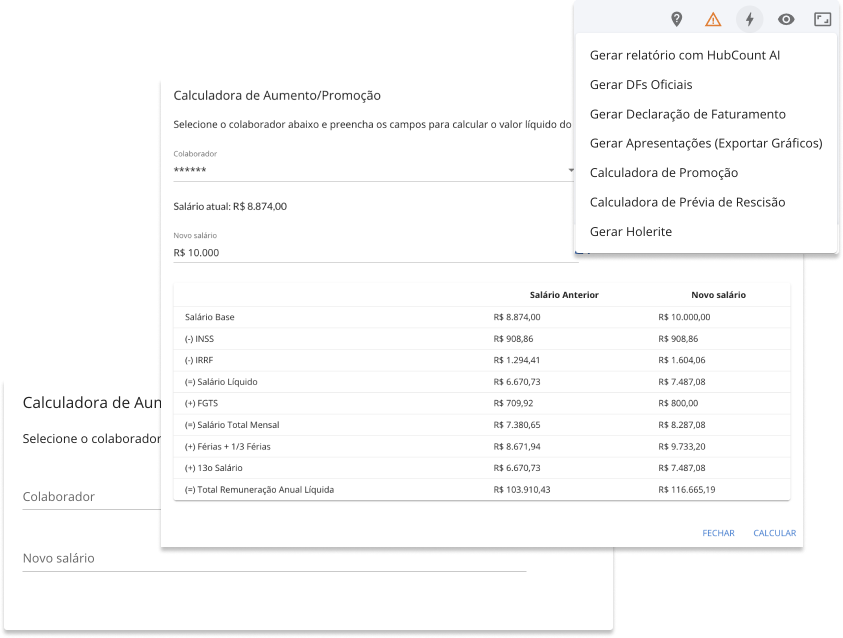The height and width of the screenshot is (638, 843).
Task: Click the (+) 13o Salário row label
Action: [214, 468]
